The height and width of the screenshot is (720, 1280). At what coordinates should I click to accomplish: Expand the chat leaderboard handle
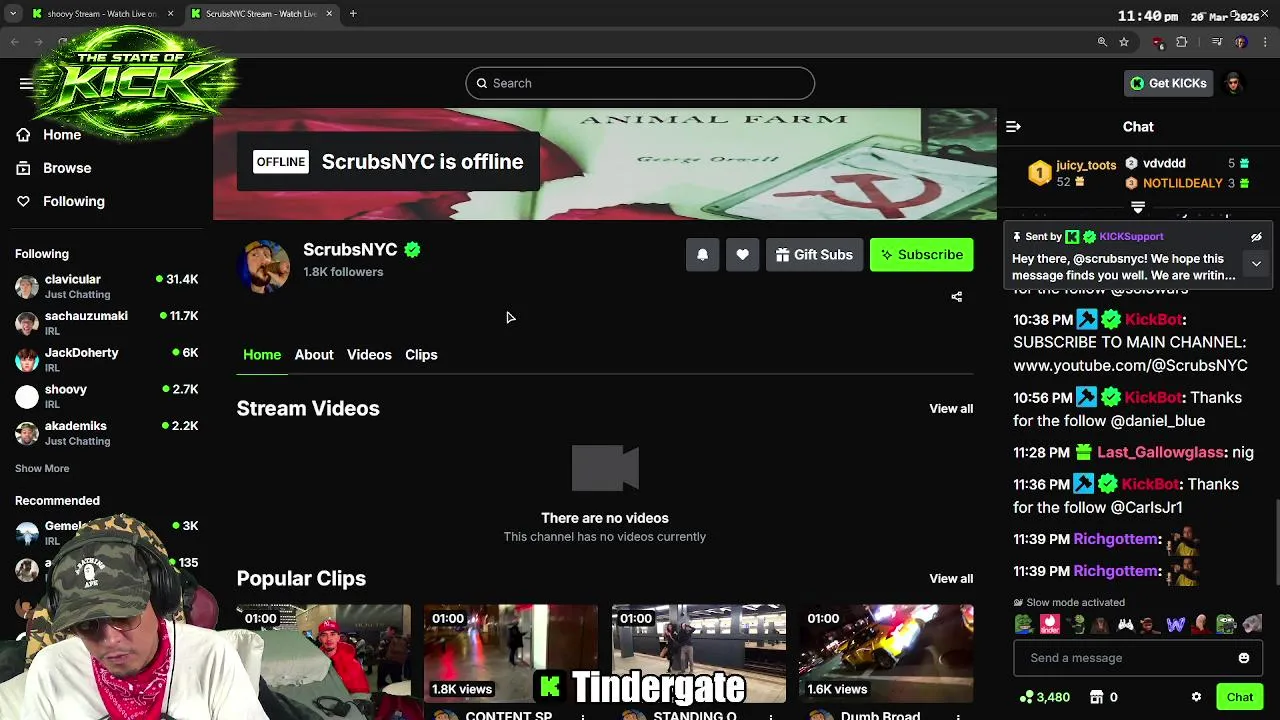(x=1138, y=208)
